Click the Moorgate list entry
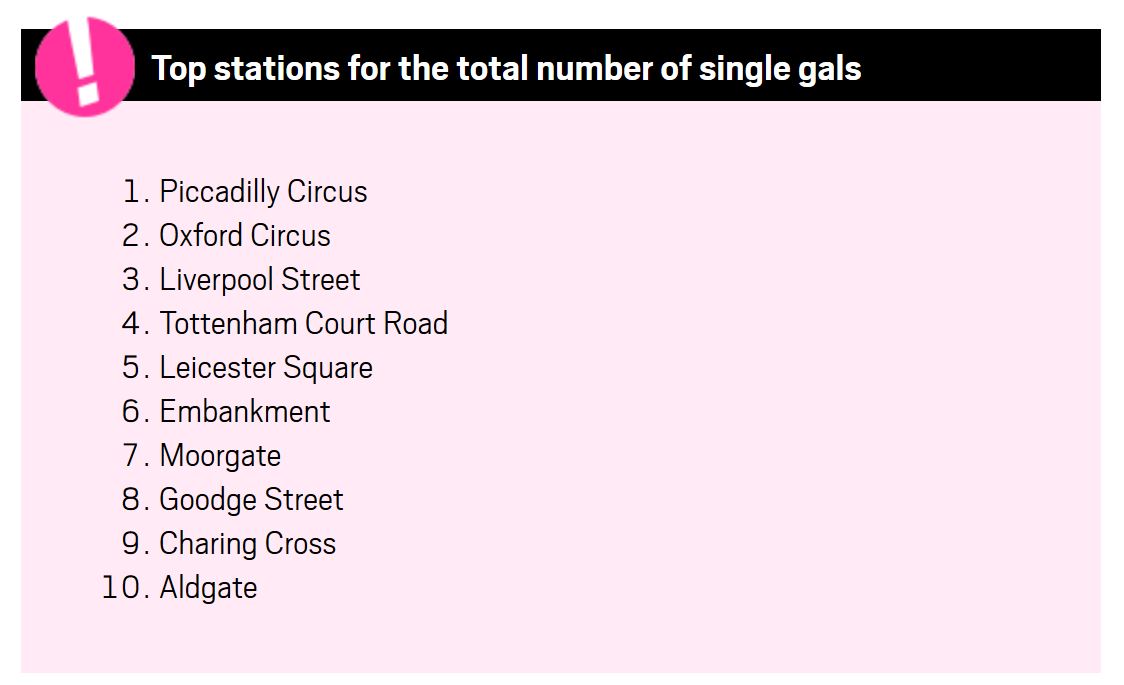Image resolution: width=1124 pixels, height=685 pixels. pyautogui.click(x=220, y=456)
